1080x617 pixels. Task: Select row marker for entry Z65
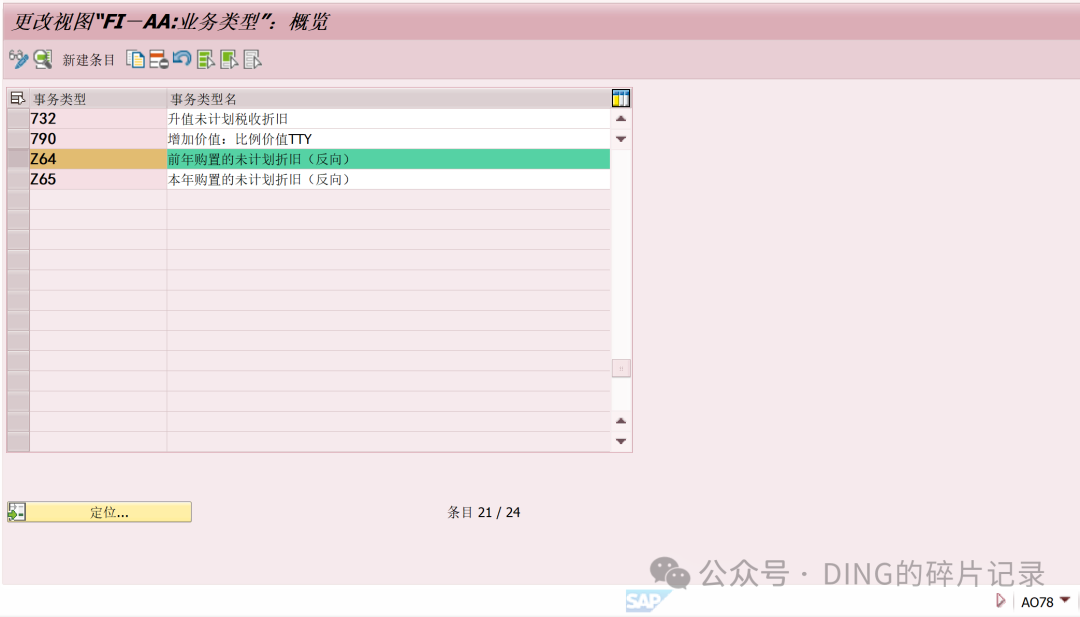(x=18, y=179)
